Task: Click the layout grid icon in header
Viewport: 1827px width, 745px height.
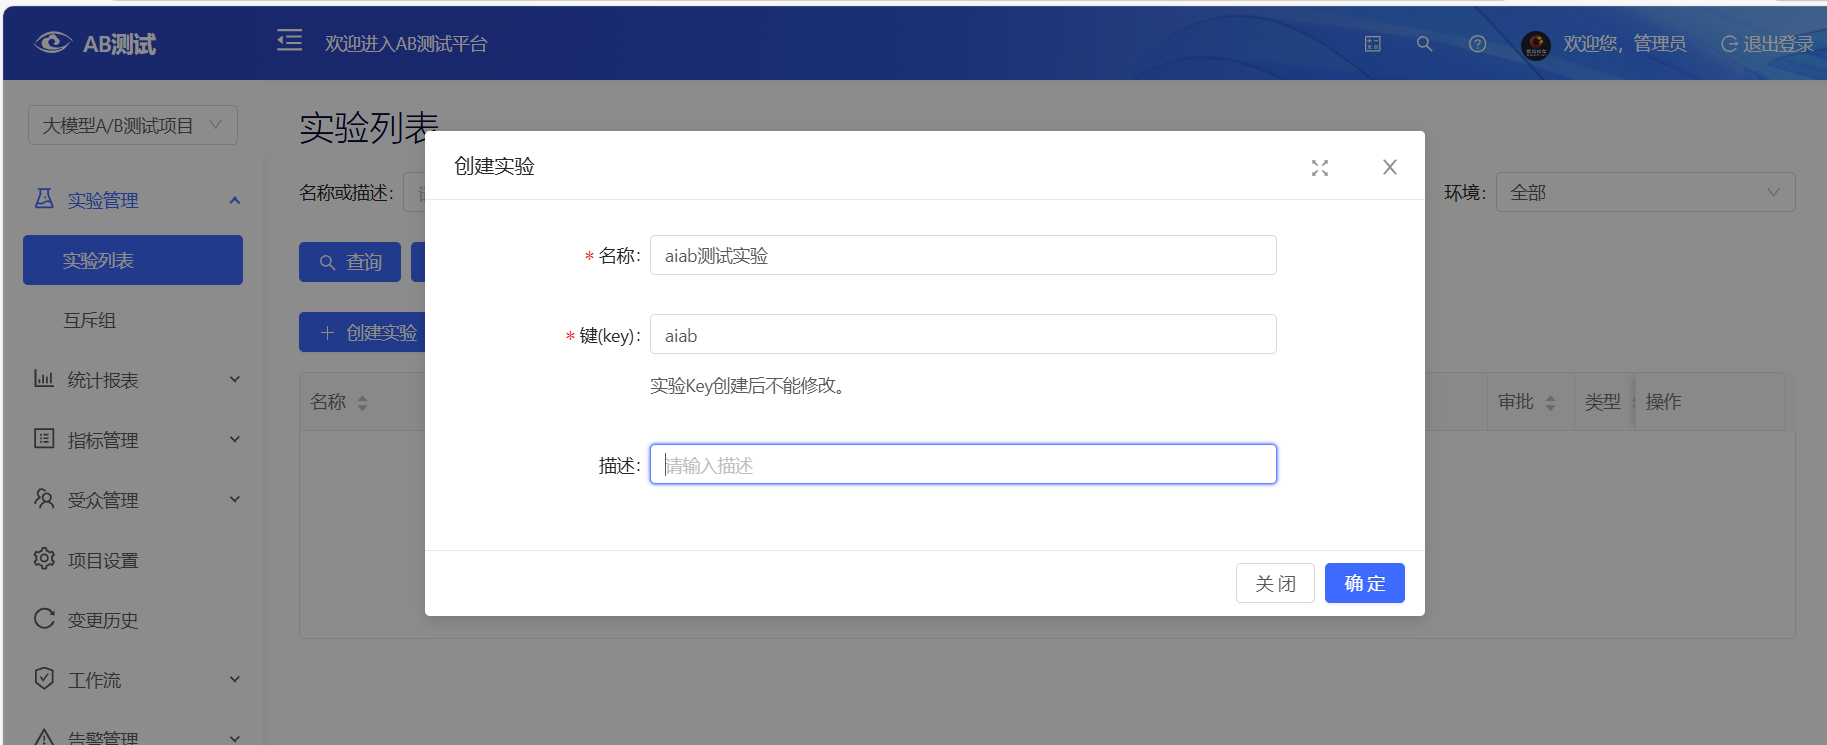Action: (x=1372, y=44)
